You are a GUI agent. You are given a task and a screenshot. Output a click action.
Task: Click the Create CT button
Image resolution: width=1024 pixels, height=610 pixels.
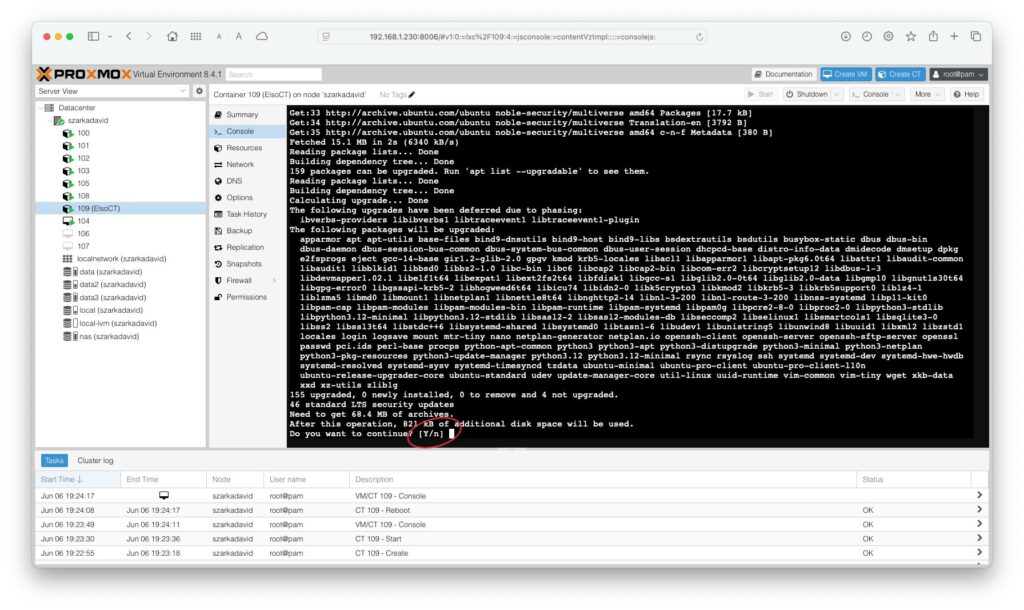point(899,74)
